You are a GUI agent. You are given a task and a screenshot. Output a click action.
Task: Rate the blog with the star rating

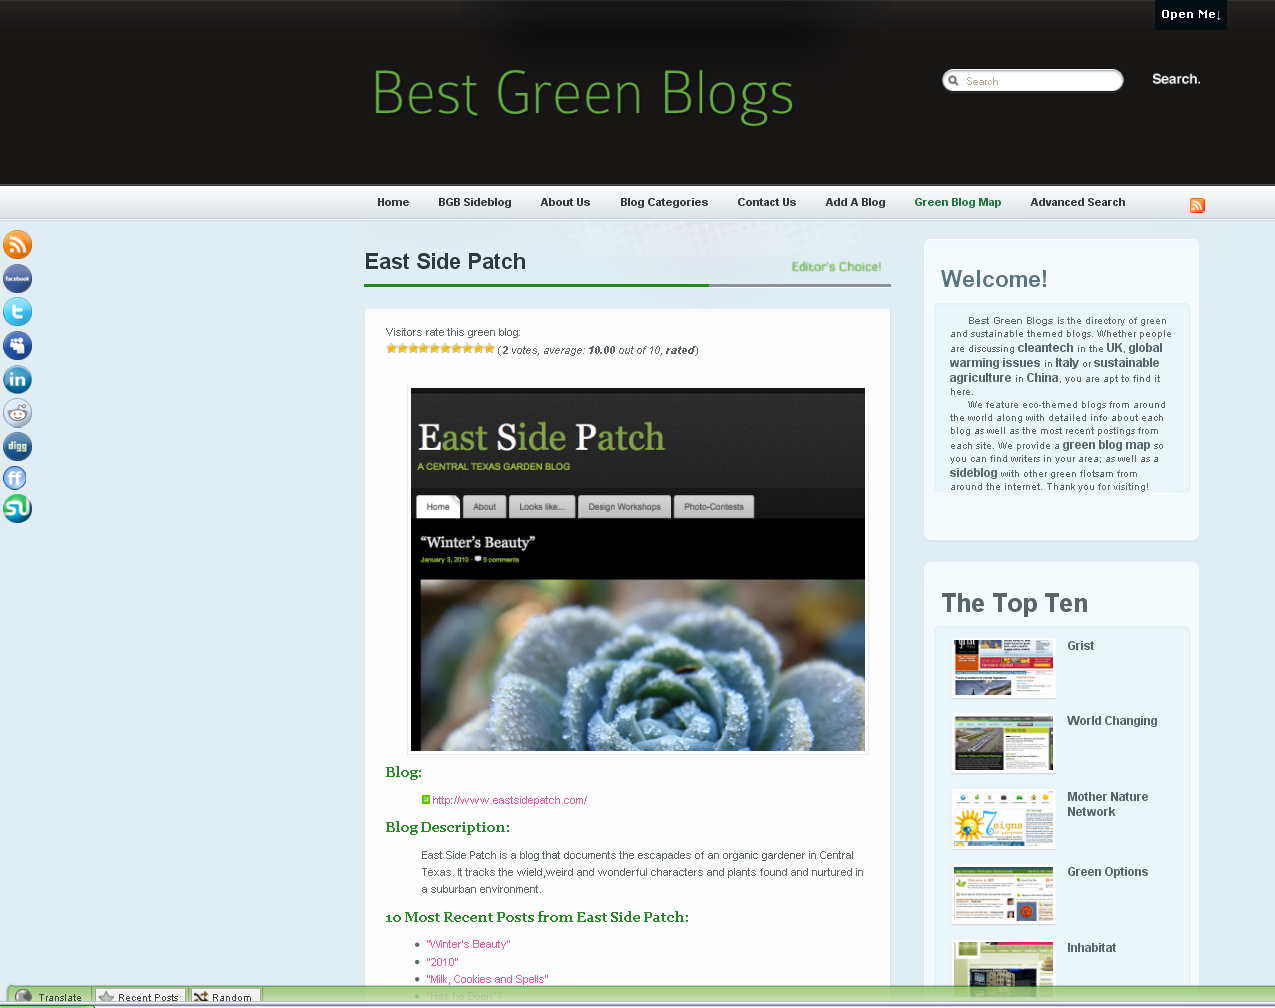pyautogui.click(x=440, y=349)
